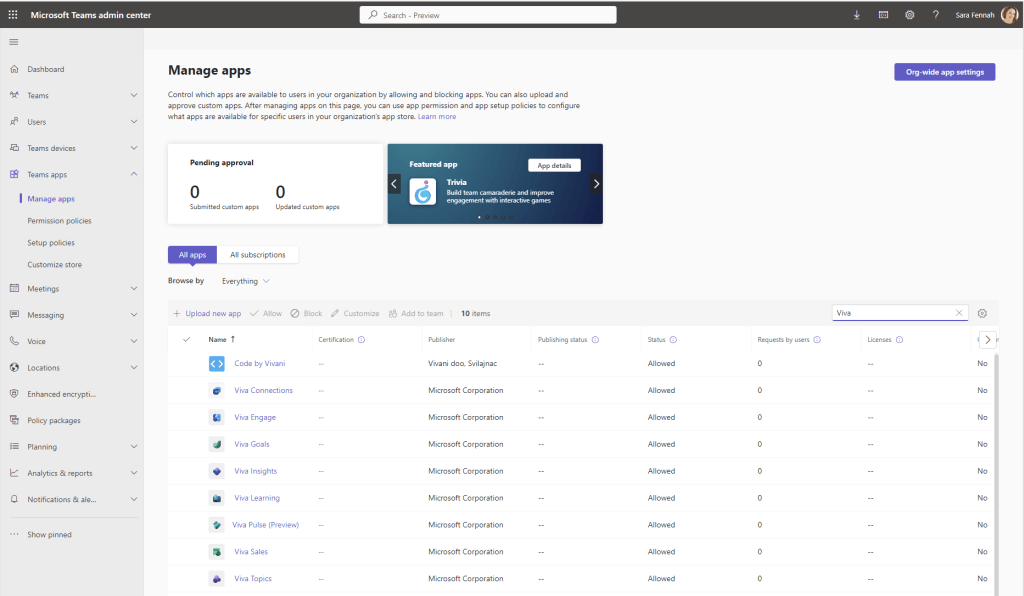The width and height of the screenshot is (1024, 596).
Task: Open the Viva Insights app link
Action: pos(255,471)
